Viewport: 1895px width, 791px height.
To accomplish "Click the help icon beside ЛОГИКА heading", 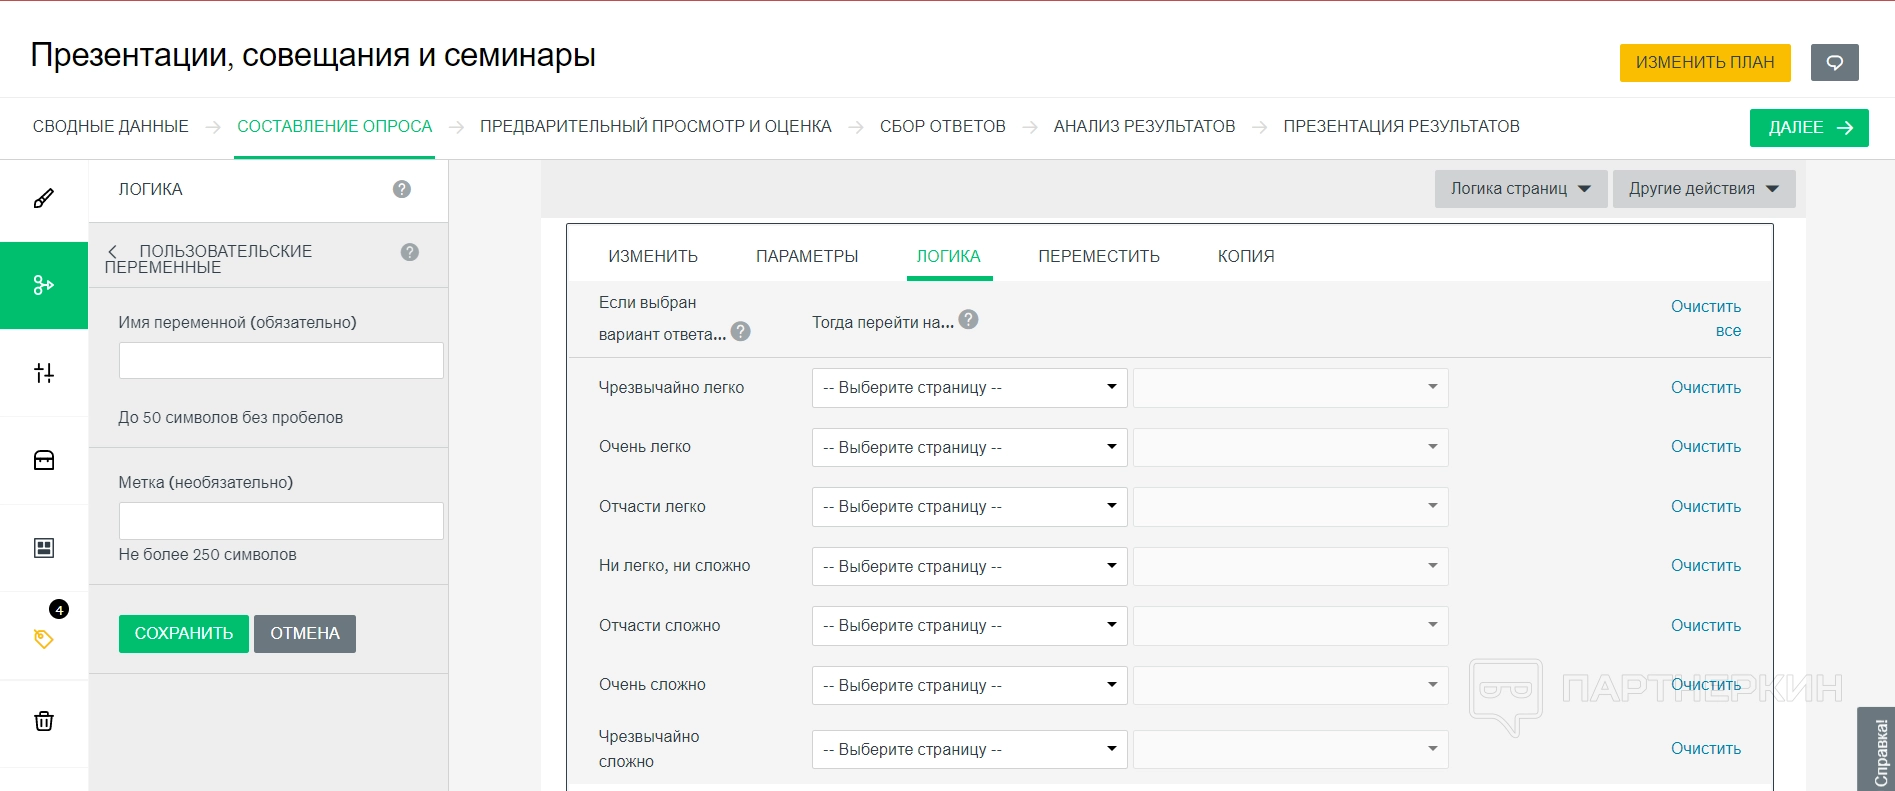I will [402, 189].
